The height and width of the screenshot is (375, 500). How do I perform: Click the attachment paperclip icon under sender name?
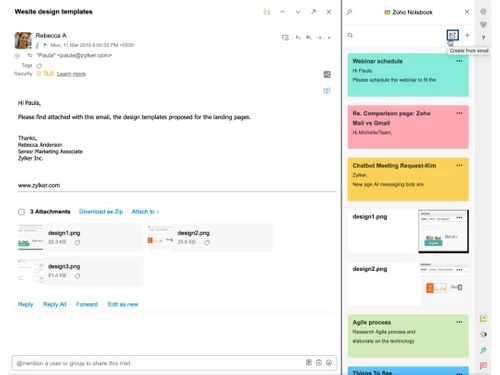37,45
